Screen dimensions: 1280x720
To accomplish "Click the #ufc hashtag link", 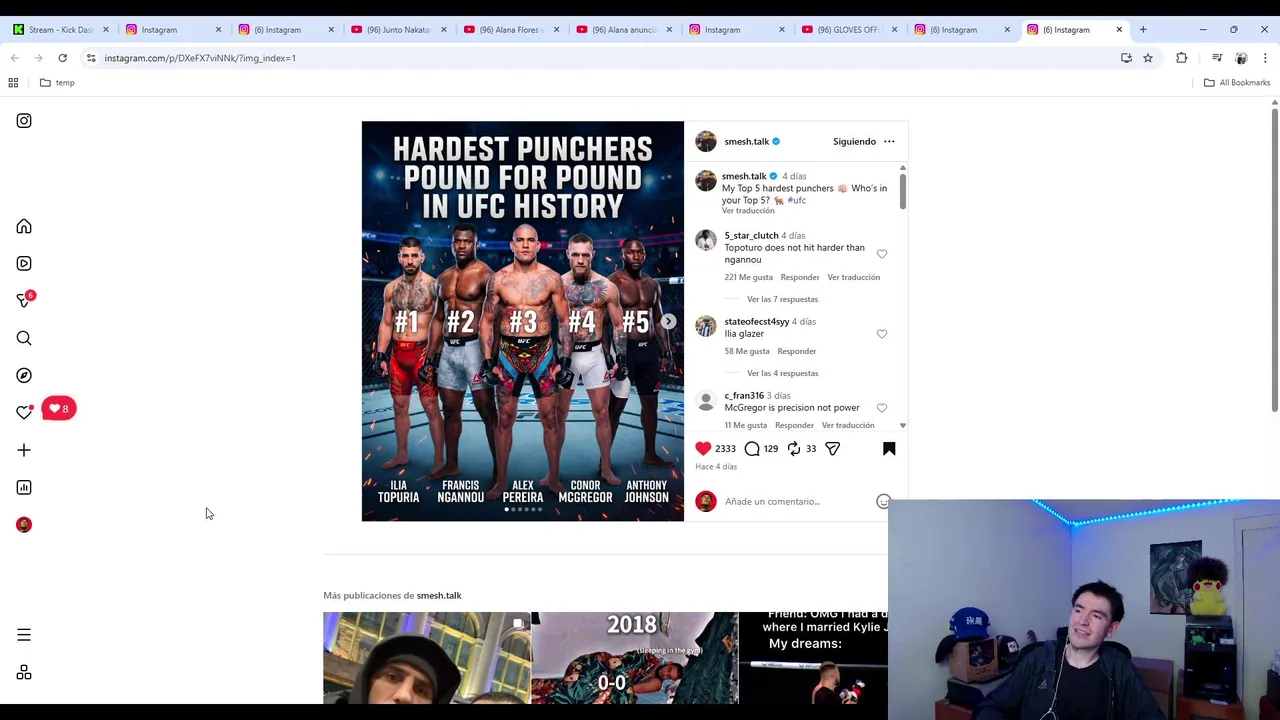I will tap(796, 200).
